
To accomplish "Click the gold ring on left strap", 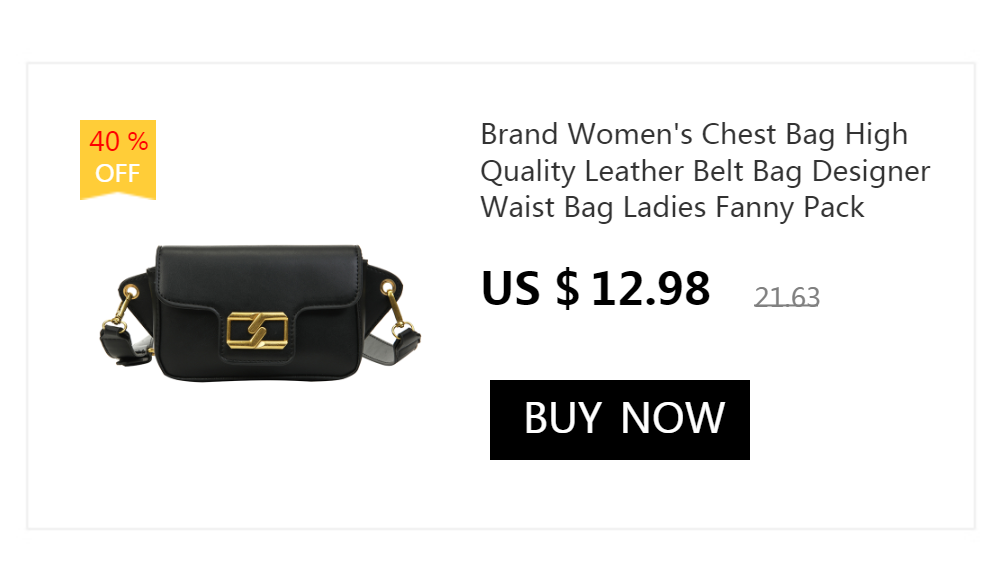I will click(131, 293).
